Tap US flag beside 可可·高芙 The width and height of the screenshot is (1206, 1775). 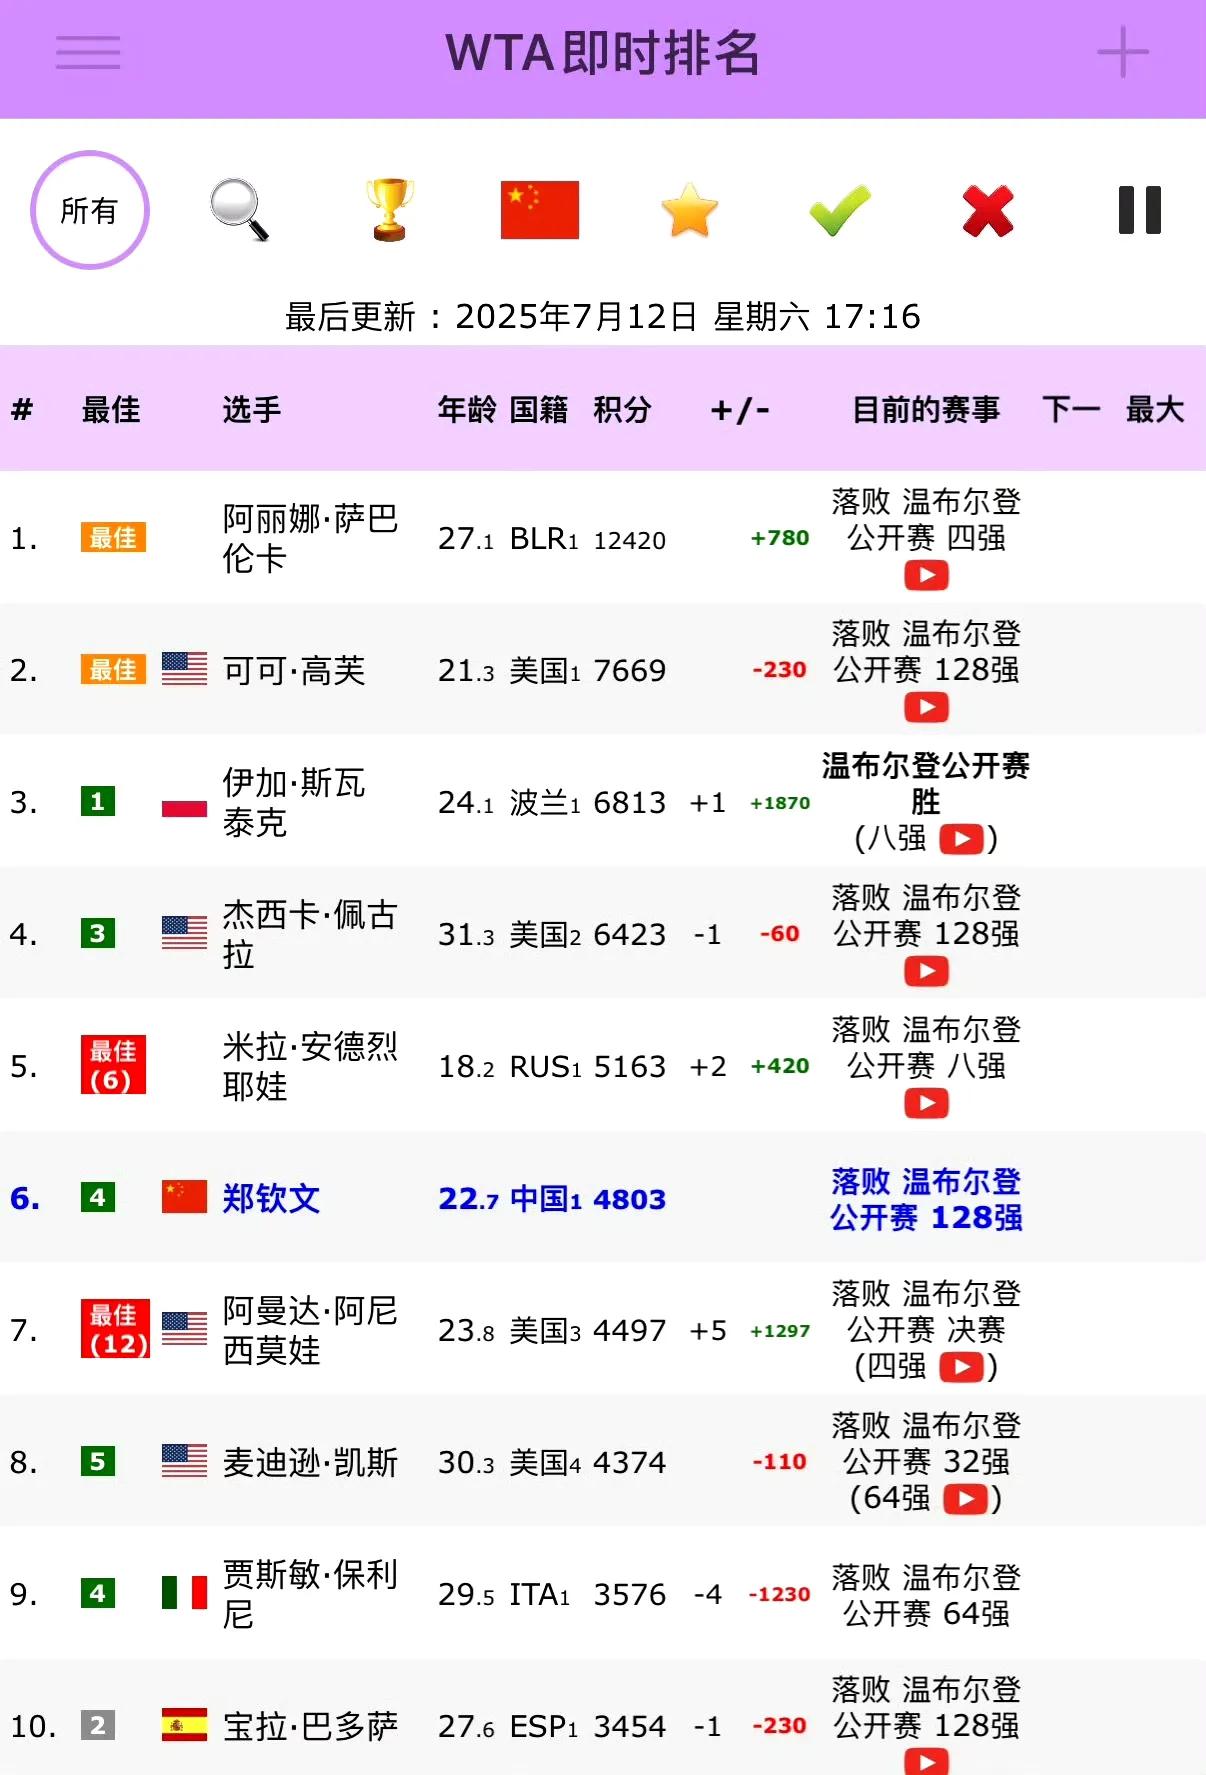[184, 669]
